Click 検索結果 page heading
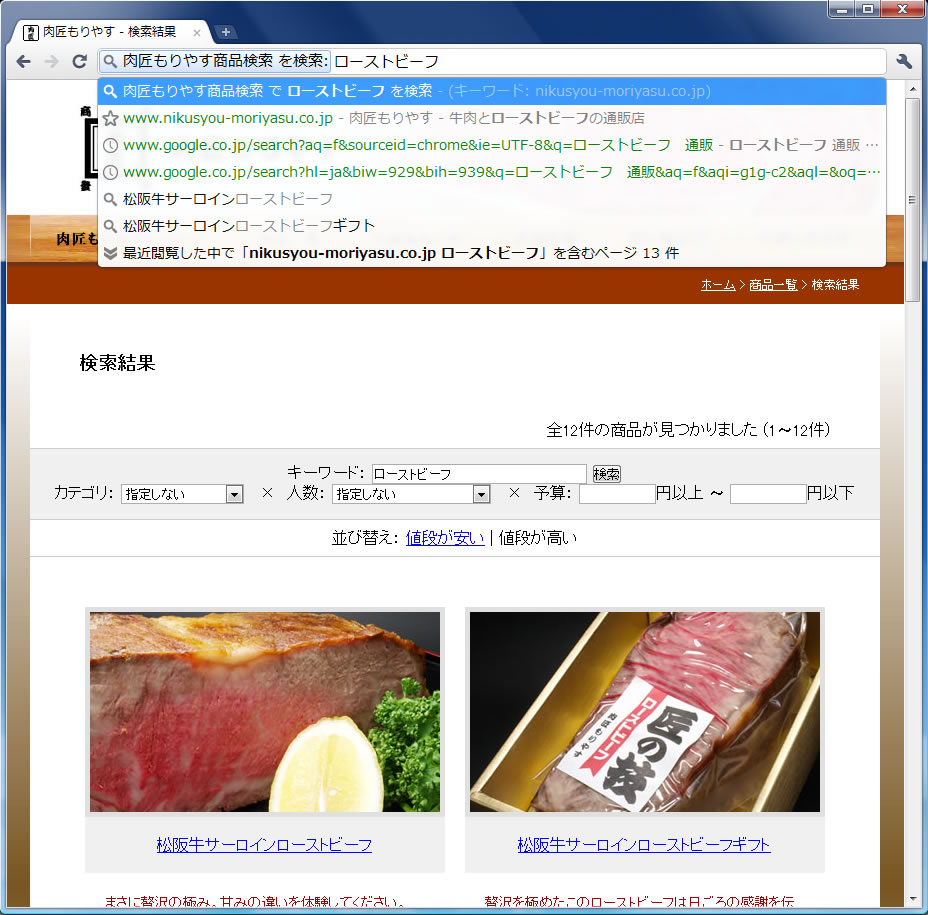Viewport: 928px width, 915px height. pos(117,362)
